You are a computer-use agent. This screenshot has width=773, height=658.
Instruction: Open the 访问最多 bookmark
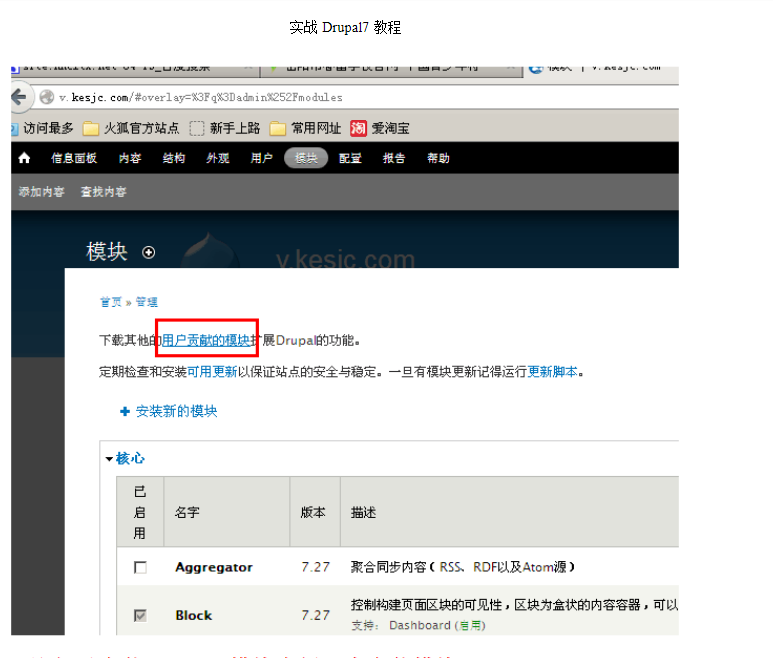(43, 128)
